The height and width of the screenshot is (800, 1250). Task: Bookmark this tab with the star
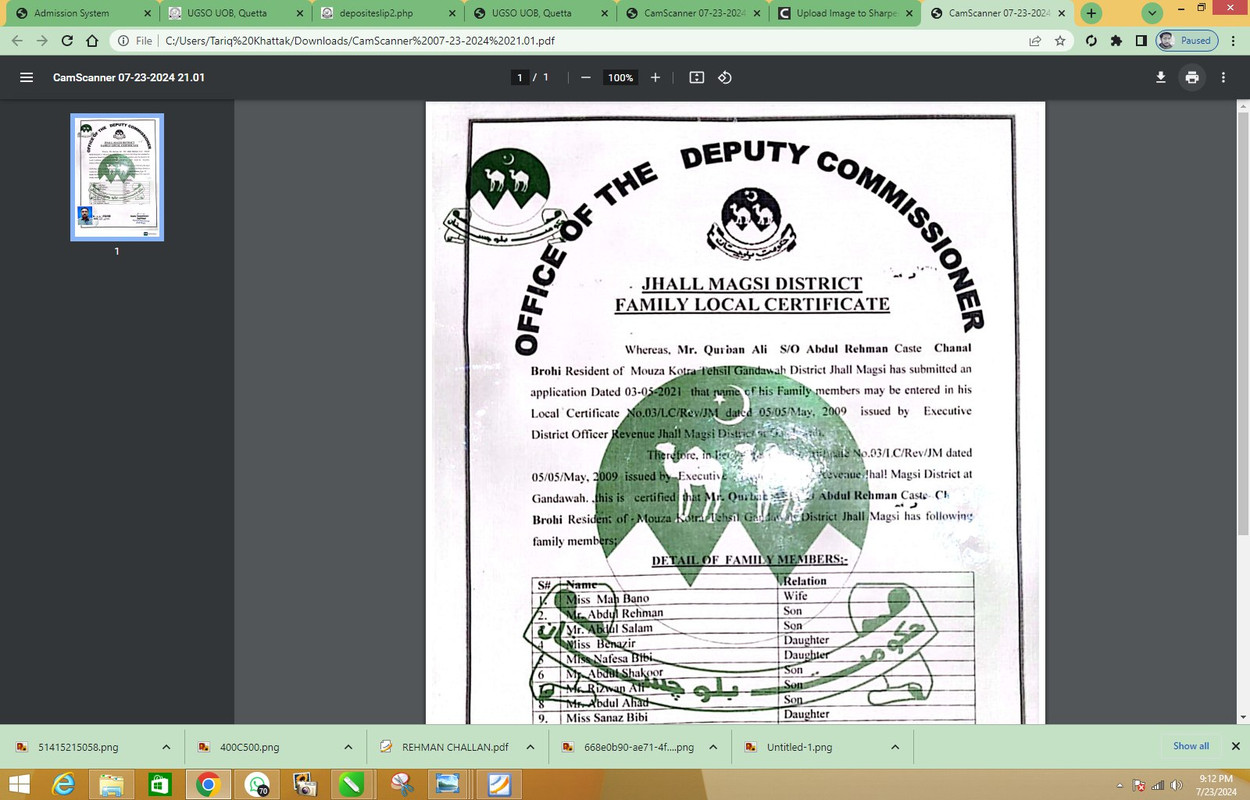point(1060,41)
